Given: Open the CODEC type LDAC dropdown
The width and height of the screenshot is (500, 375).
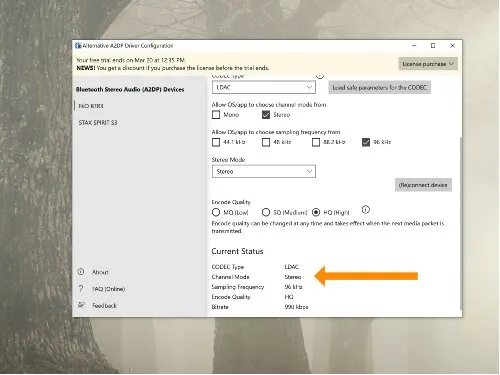Looking at the screenshot, I should [264, 87].
